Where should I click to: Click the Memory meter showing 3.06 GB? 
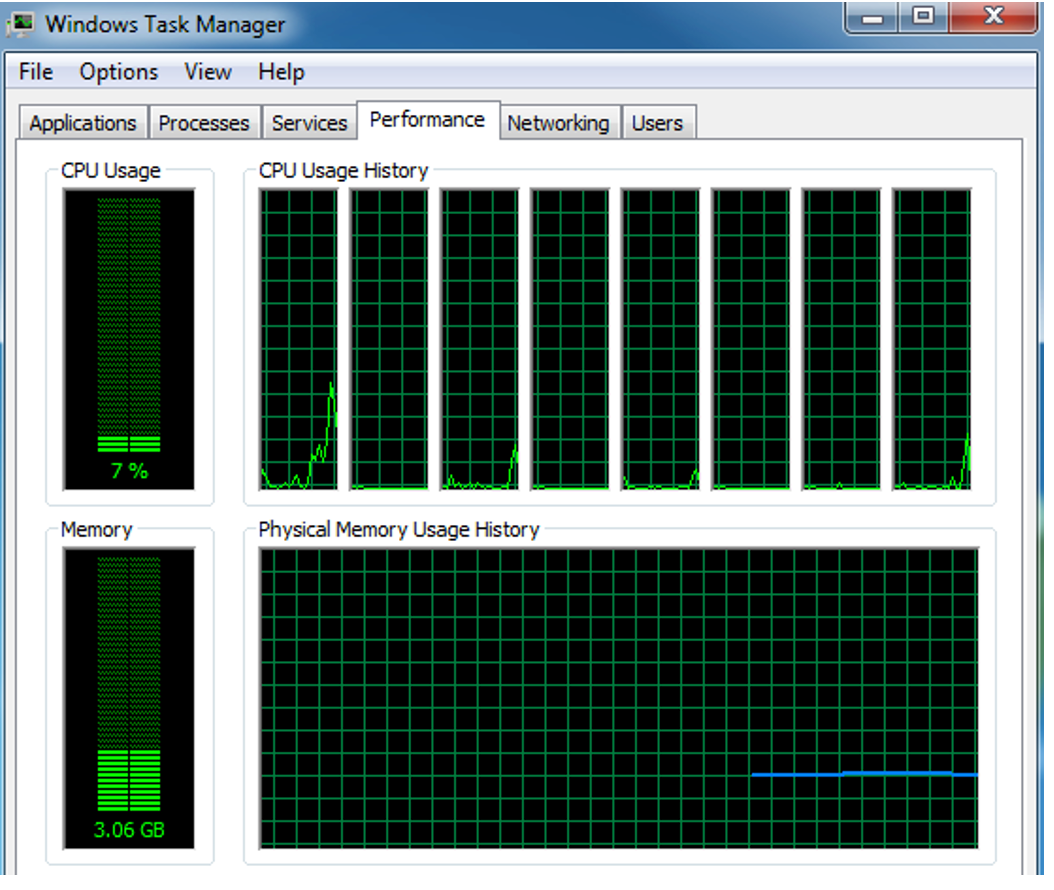tap(129, 698)
